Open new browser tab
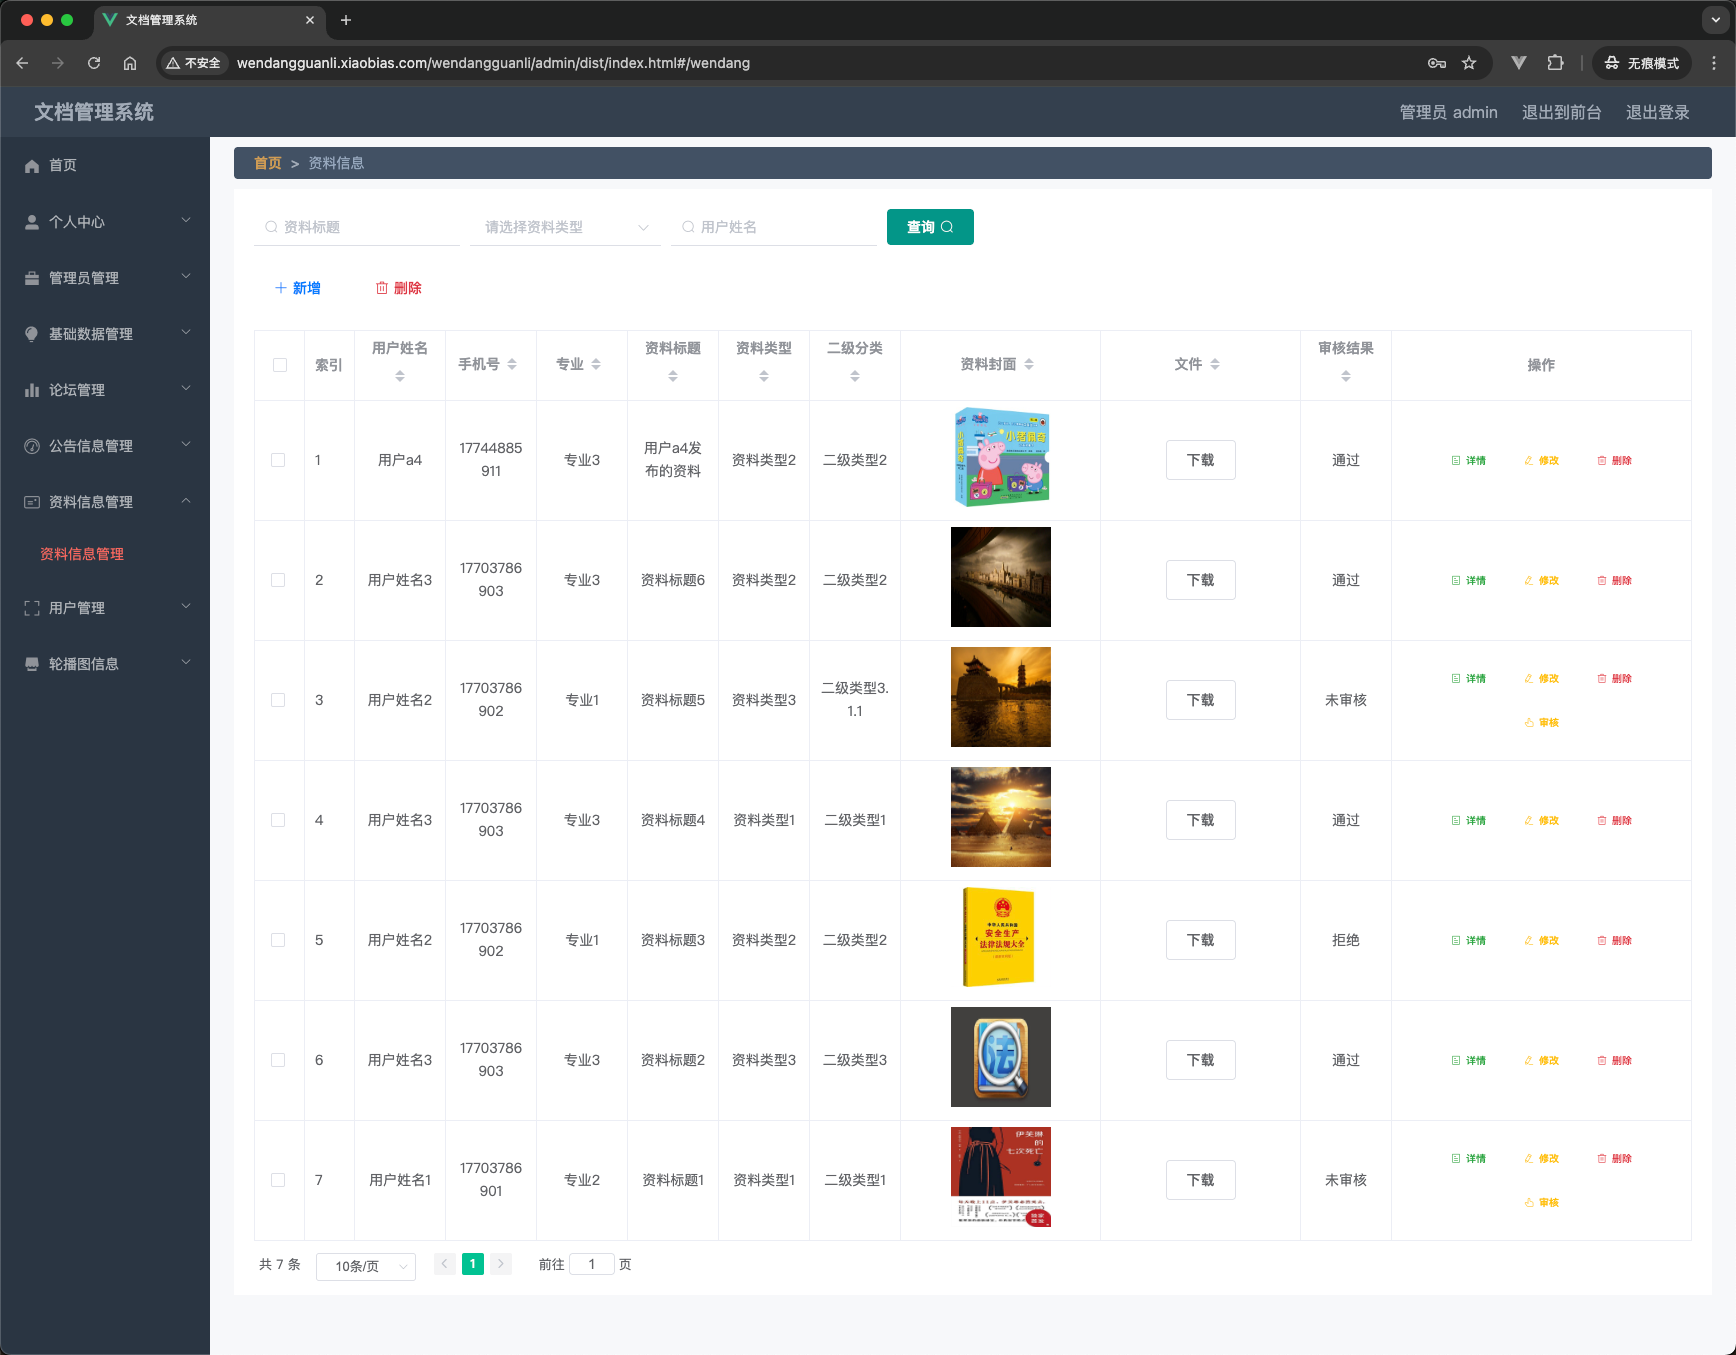The height and width of the screenshot is (1355, 1736). click(346, 20)
